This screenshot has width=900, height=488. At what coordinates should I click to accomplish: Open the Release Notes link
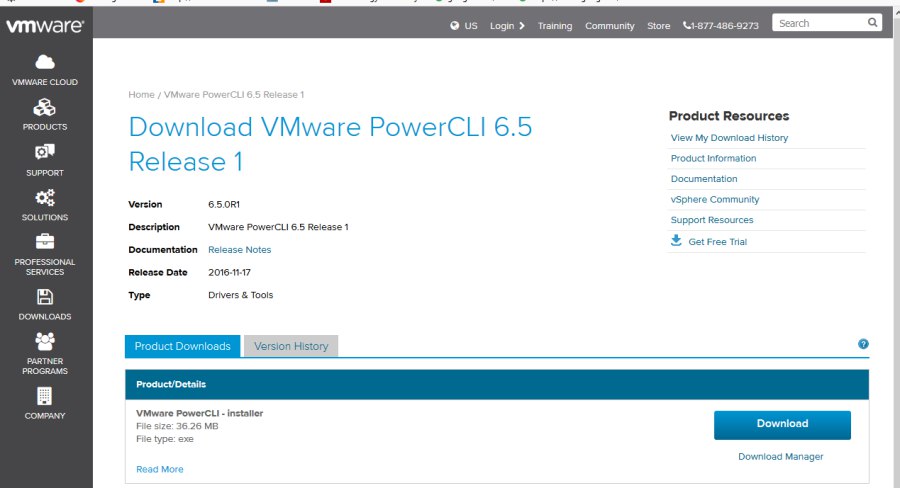pyautogui.click(x=239, y=250)
